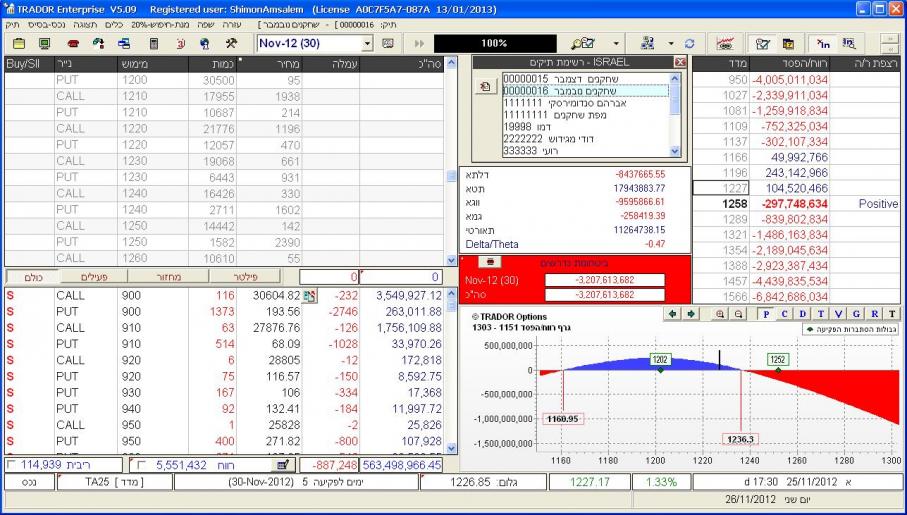Click the פילטר filter button

click(246, 275)
